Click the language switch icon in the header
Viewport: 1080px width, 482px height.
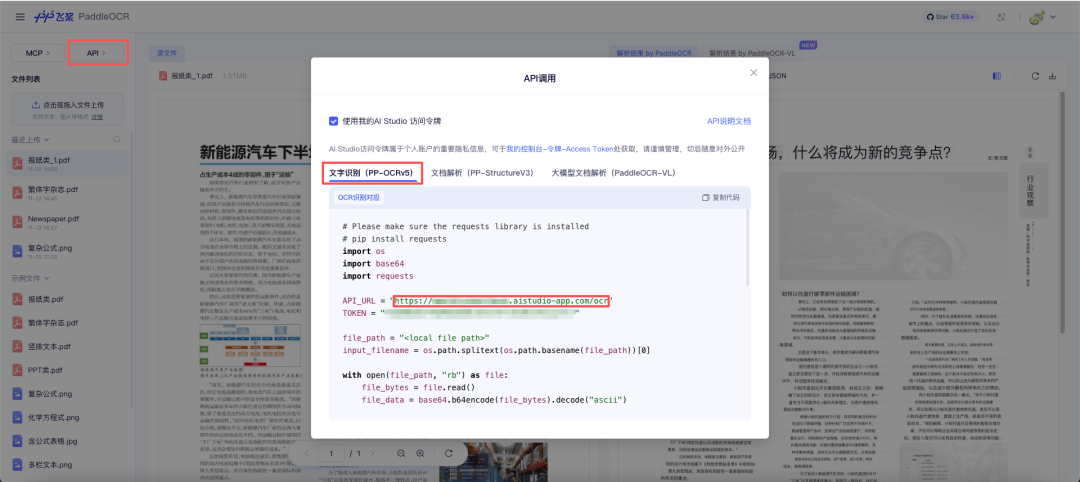pos(1001,17)
